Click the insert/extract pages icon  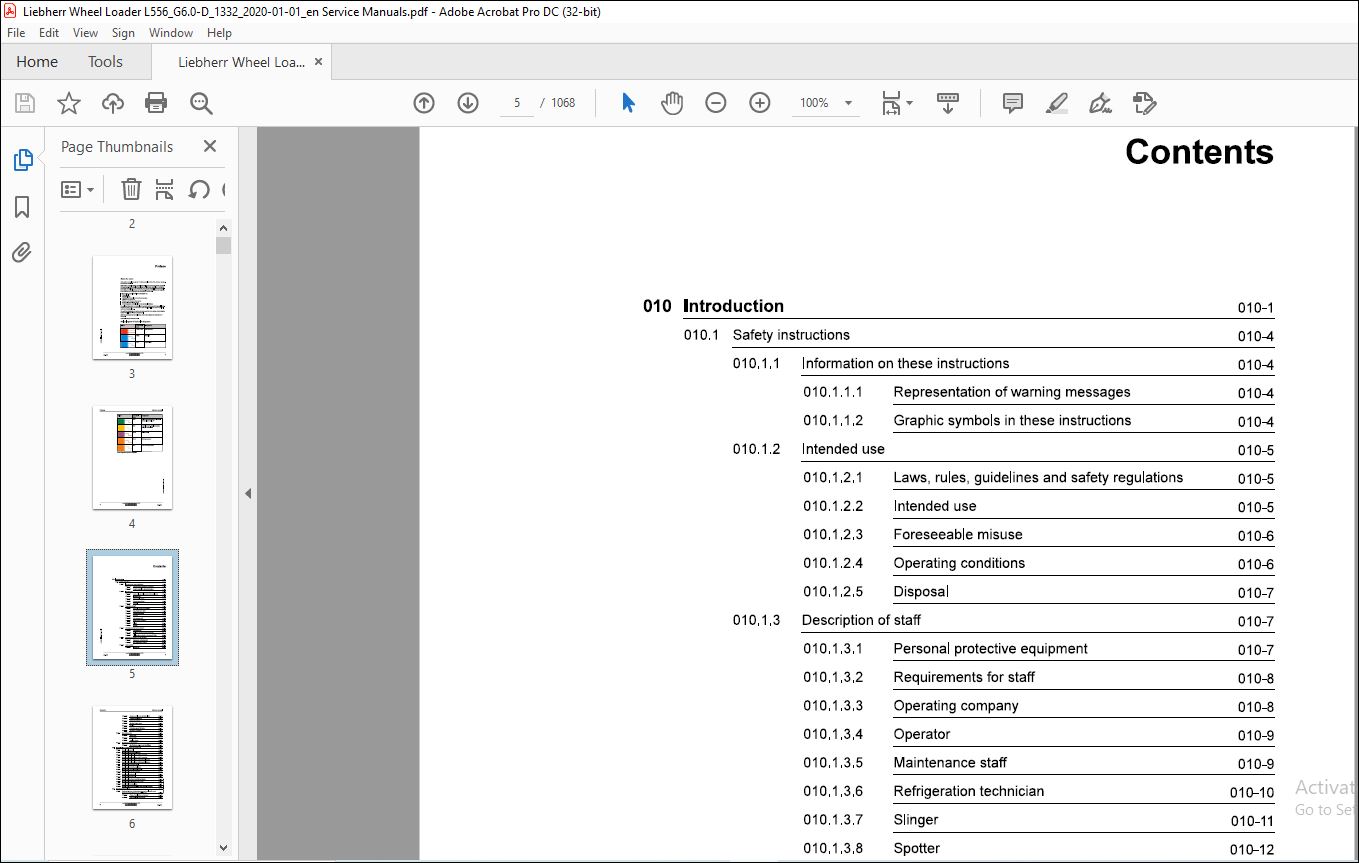pos(165,189)
